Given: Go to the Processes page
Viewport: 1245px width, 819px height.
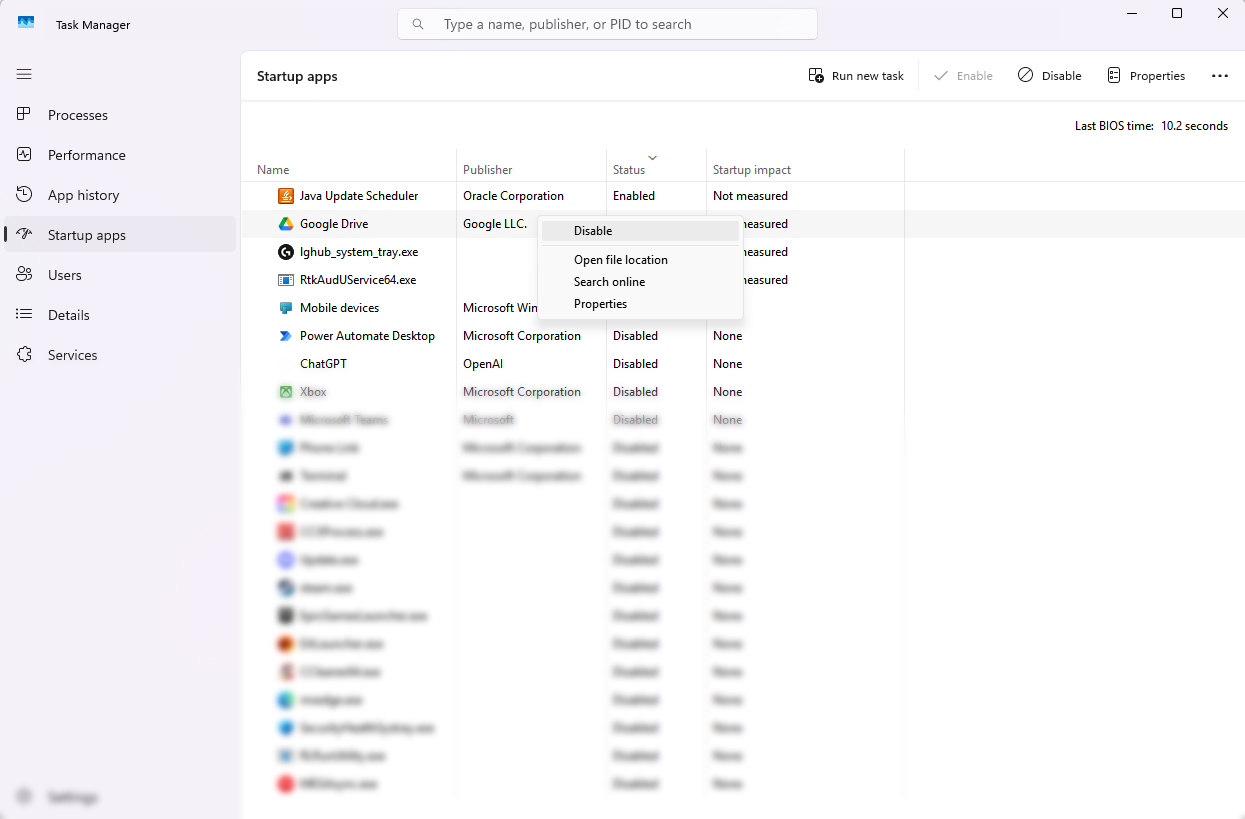Looking at the screenshot, I should (x=120, y=115).
